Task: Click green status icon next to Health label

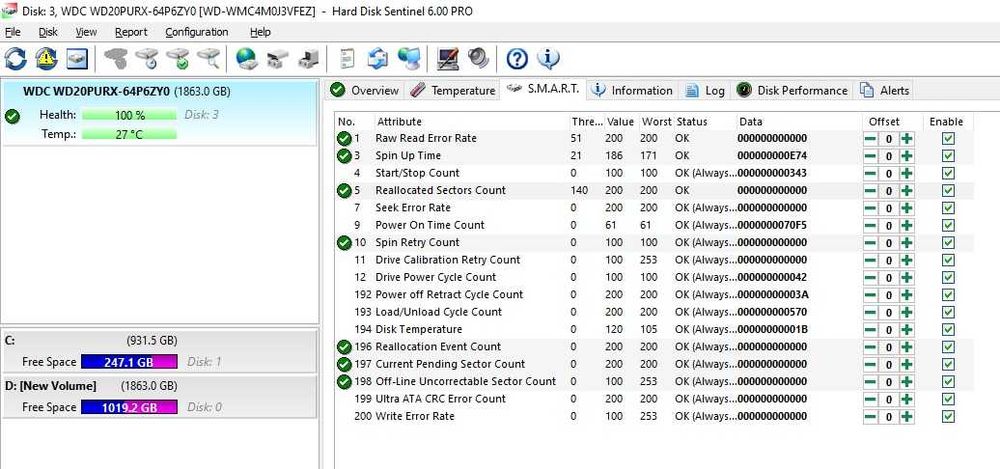Action: pos(11,117)
